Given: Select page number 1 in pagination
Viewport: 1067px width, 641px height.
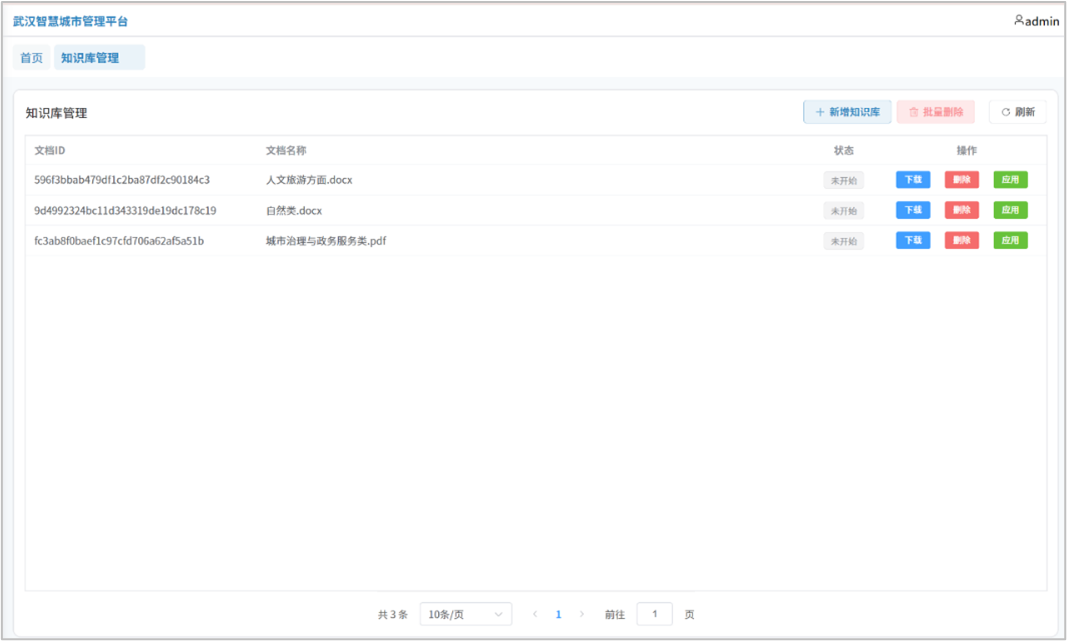Looking at the screenshot, I should [558, 614].
